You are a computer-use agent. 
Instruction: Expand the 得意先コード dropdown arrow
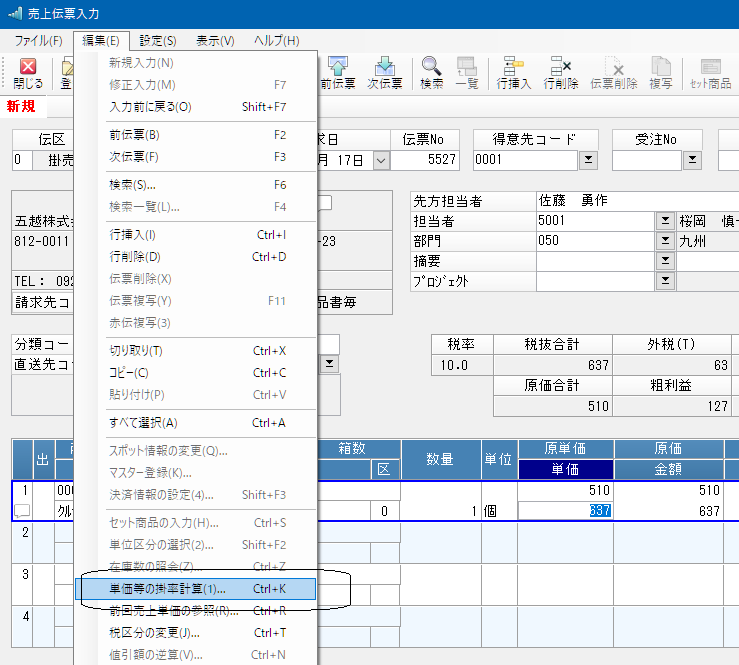click(x=588, y=160)
